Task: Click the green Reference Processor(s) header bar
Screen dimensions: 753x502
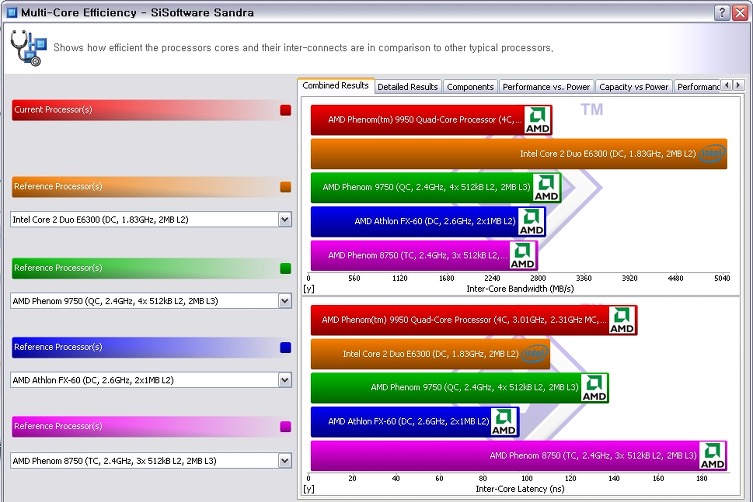Action: click(151, 268)
